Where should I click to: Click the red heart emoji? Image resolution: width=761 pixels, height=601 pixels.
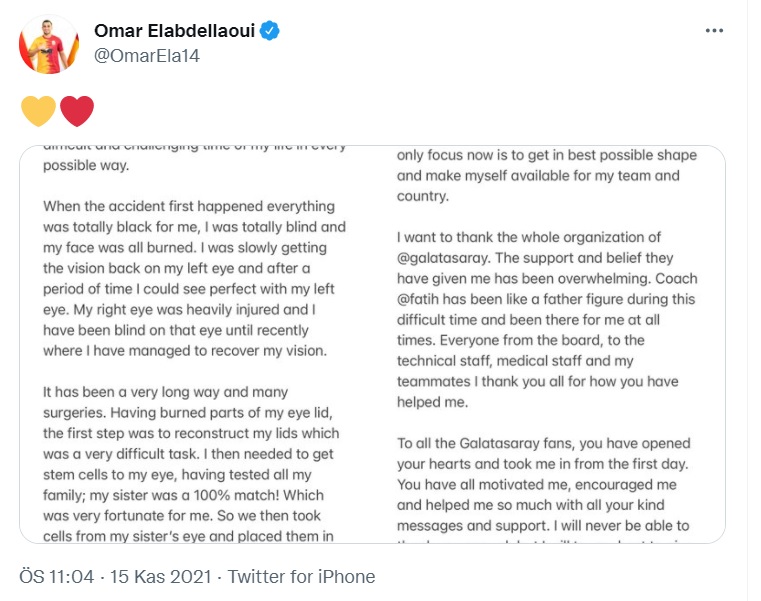(77, 111)
